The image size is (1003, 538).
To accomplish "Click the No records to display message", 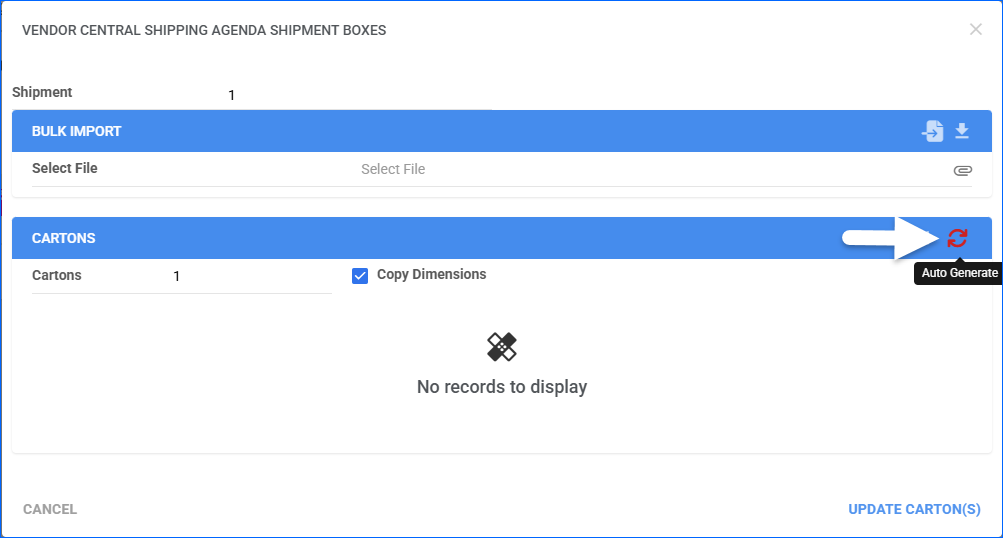I will click(x=502, y=386).
